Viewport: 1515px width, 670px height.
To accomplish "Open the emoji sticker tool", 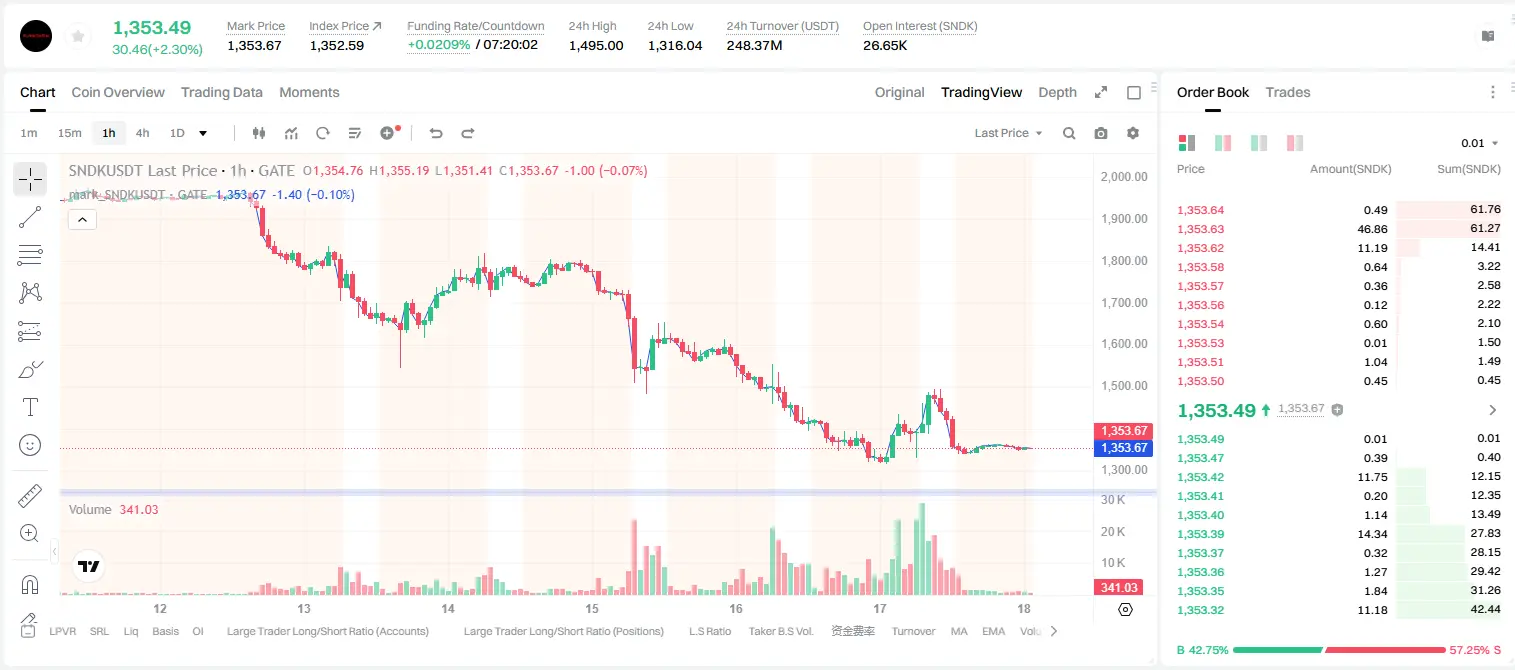I will [x=30, y=445].
